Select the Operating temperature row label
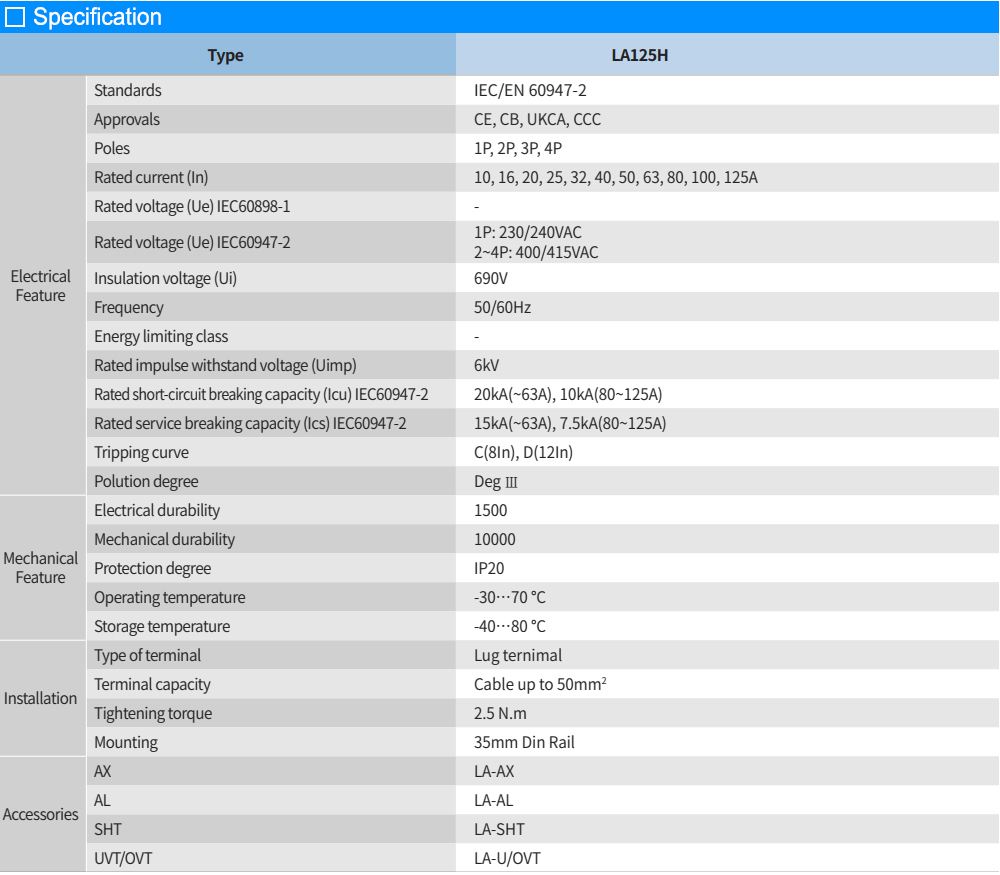The height and width of the screenshot is (875, 1000). tap(169, 597)
